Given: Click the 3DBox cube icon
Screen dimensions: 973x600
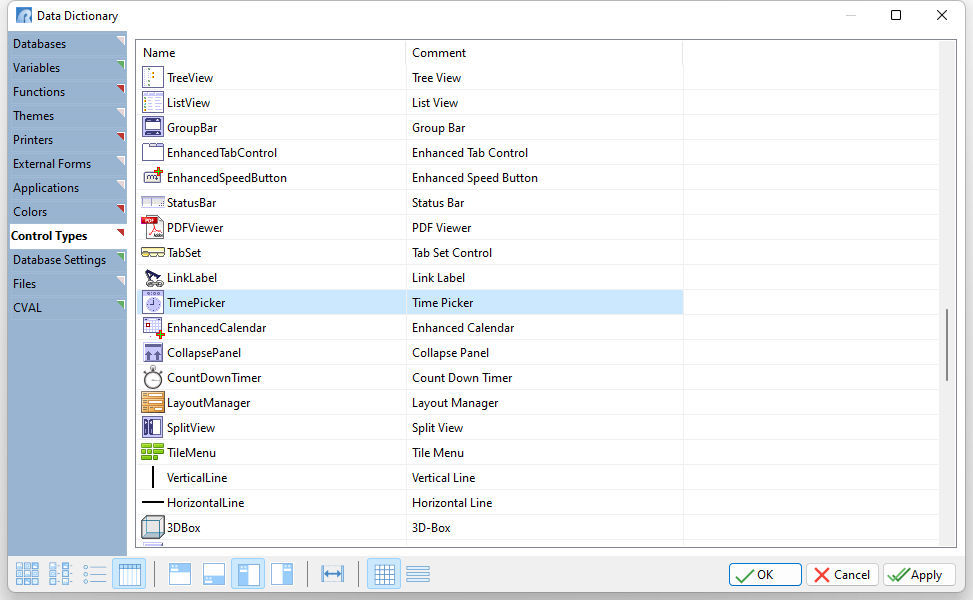Looking at the screenshot, I should tap(153, 527).
